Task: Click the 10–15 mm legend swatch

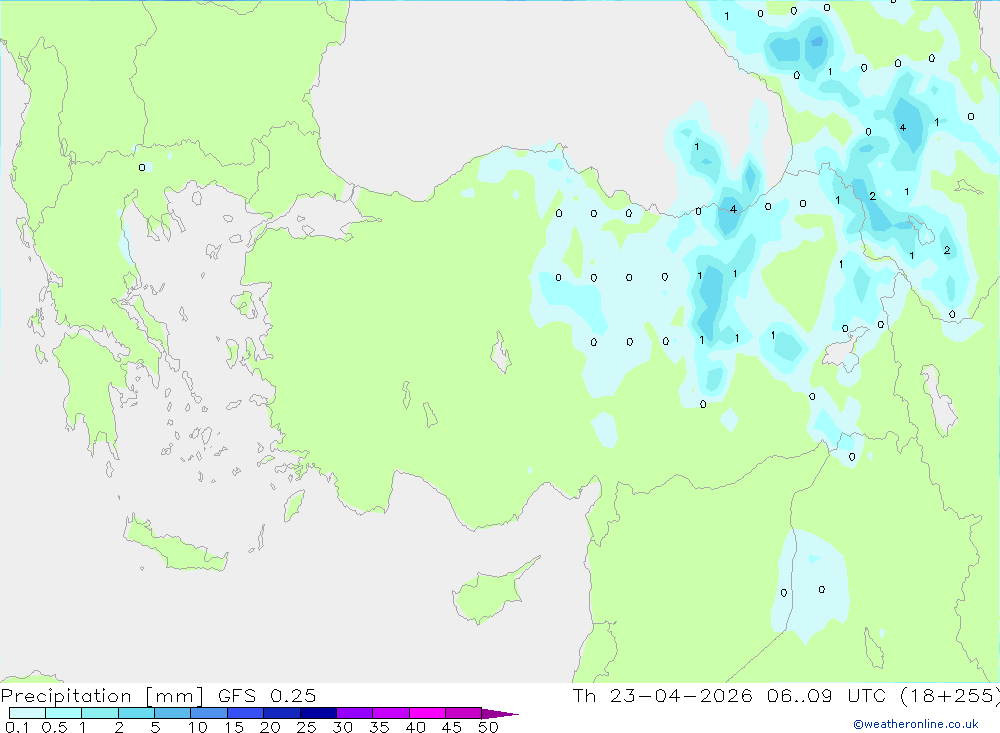Action: tap(209, 713)
